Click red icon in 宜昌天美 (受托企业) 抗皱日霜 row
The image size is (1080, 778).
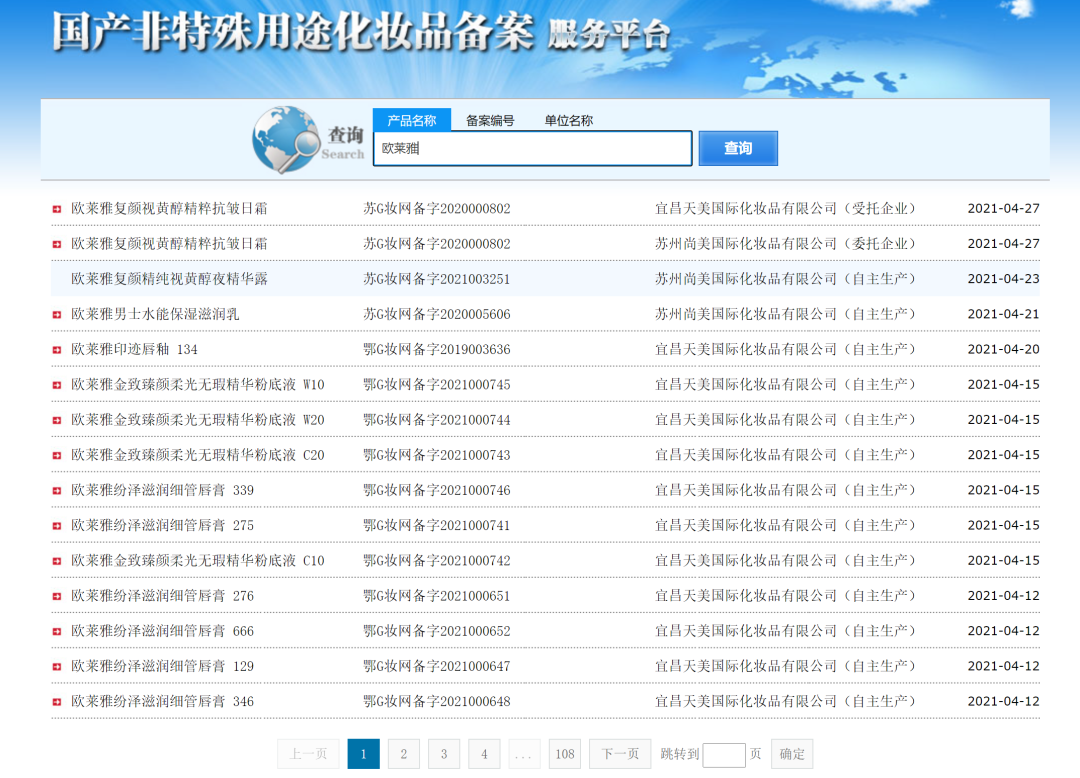tap(57, 209)
